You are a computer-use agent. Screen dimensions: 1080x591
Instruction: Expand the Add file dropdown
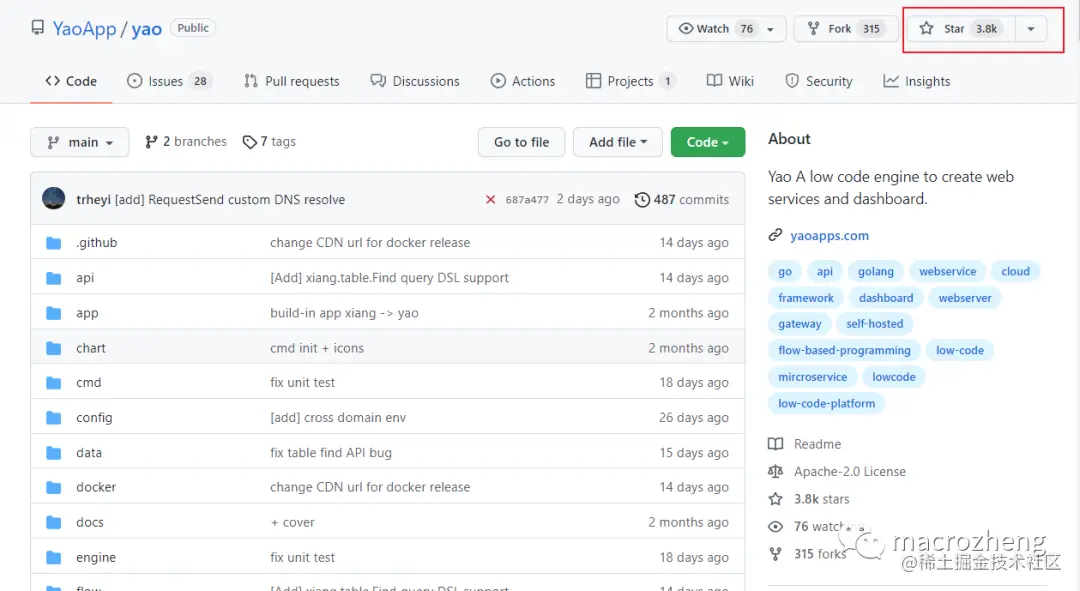[x=618, y=142]
